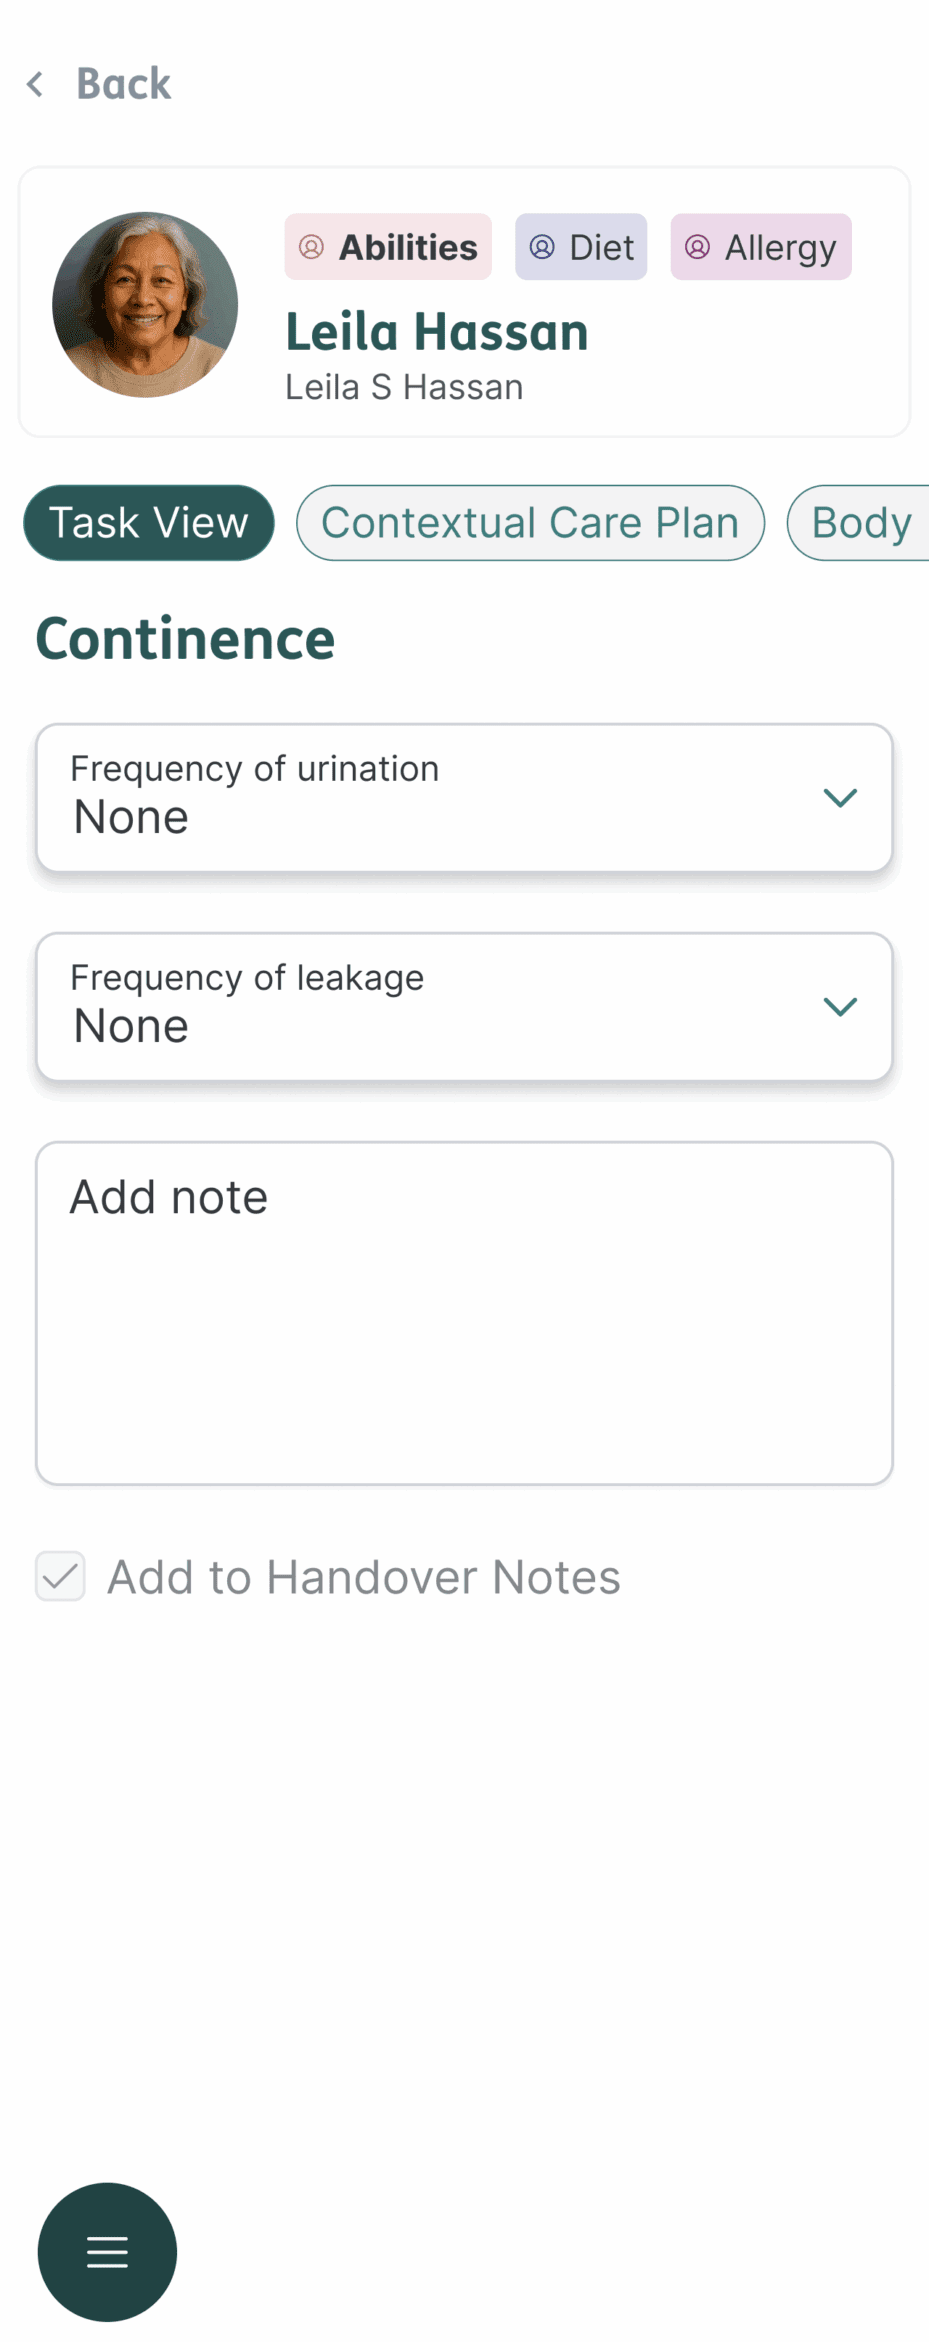Open the hamburger menu floating button
This screenshot has height=2342, width=929.
click(107, 2252)
